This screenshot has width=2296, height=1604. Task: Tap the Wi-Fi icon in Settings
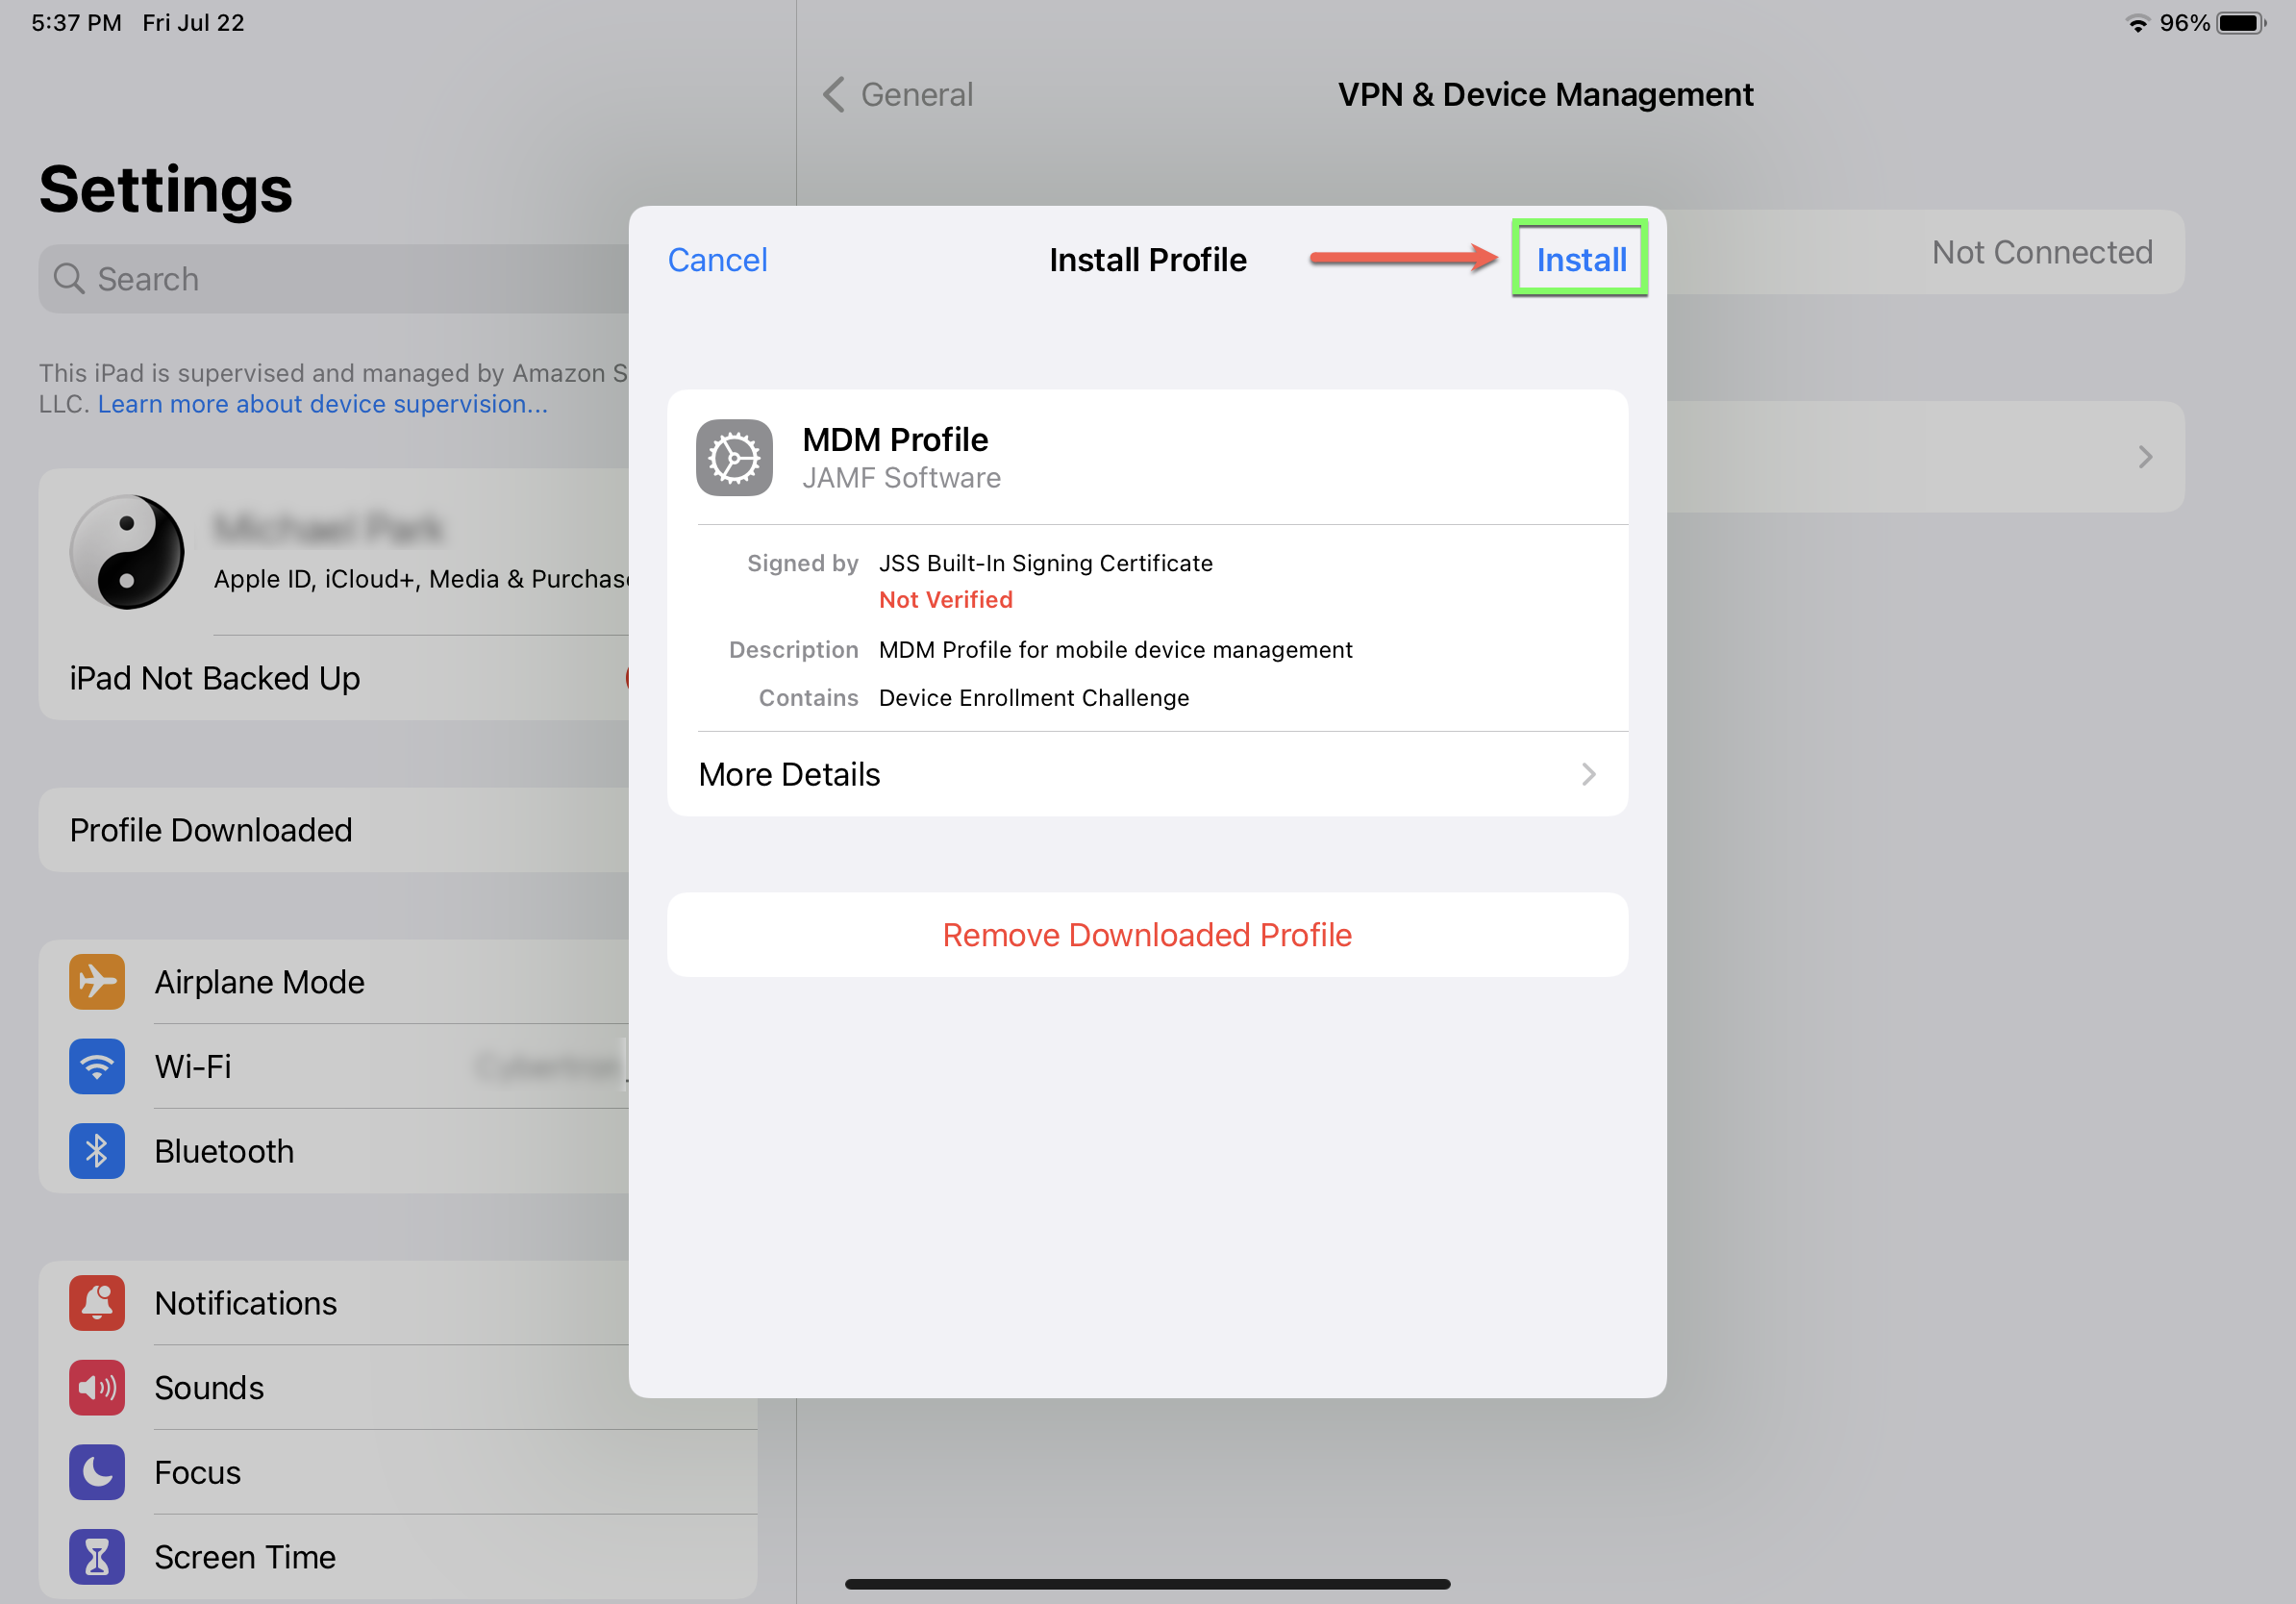click(x=97, y=1066)
